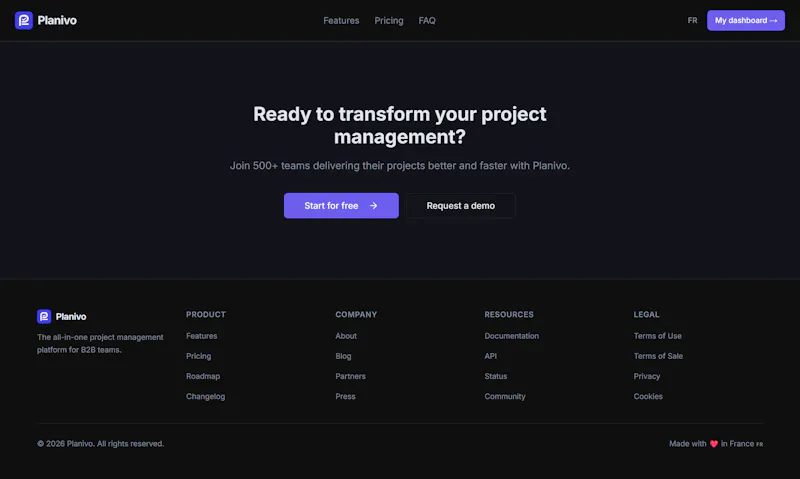The width and height of the screenshot is (800, 479).
Task: Open the Roadmap footer link
Action: (x=203, y=376)
